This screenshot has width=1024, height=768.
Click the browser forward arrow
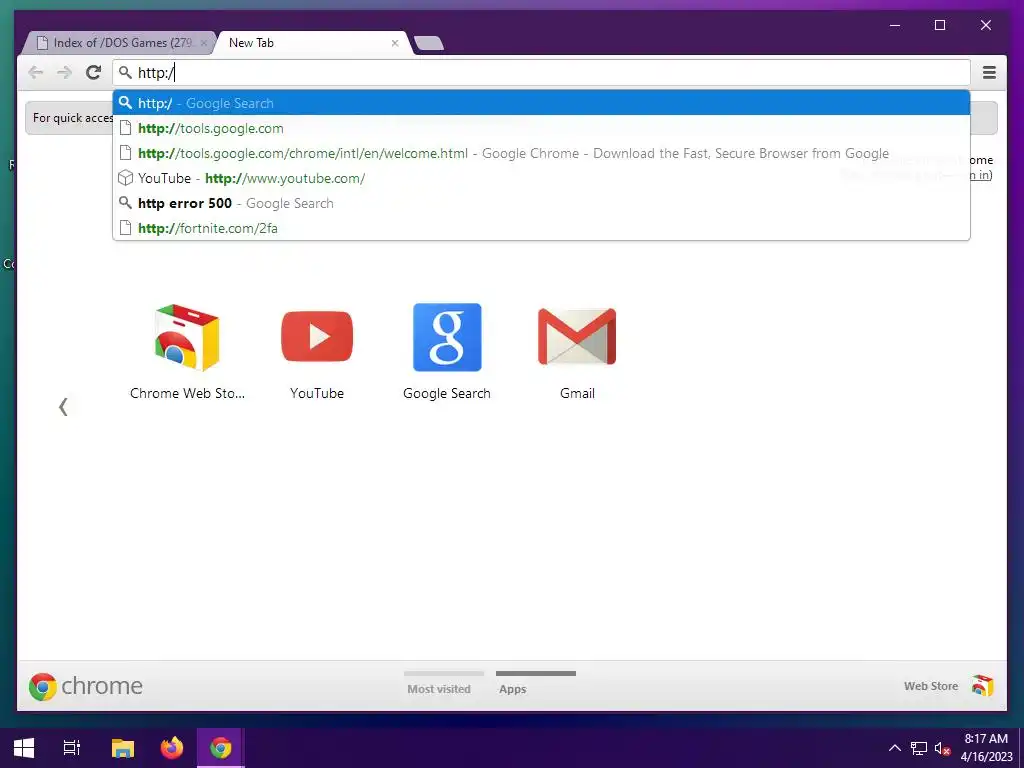click(64, 72)
